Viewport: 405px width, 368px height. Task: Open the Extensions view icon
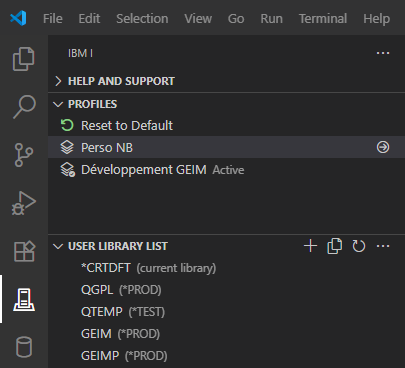click(x=24, y=251)
